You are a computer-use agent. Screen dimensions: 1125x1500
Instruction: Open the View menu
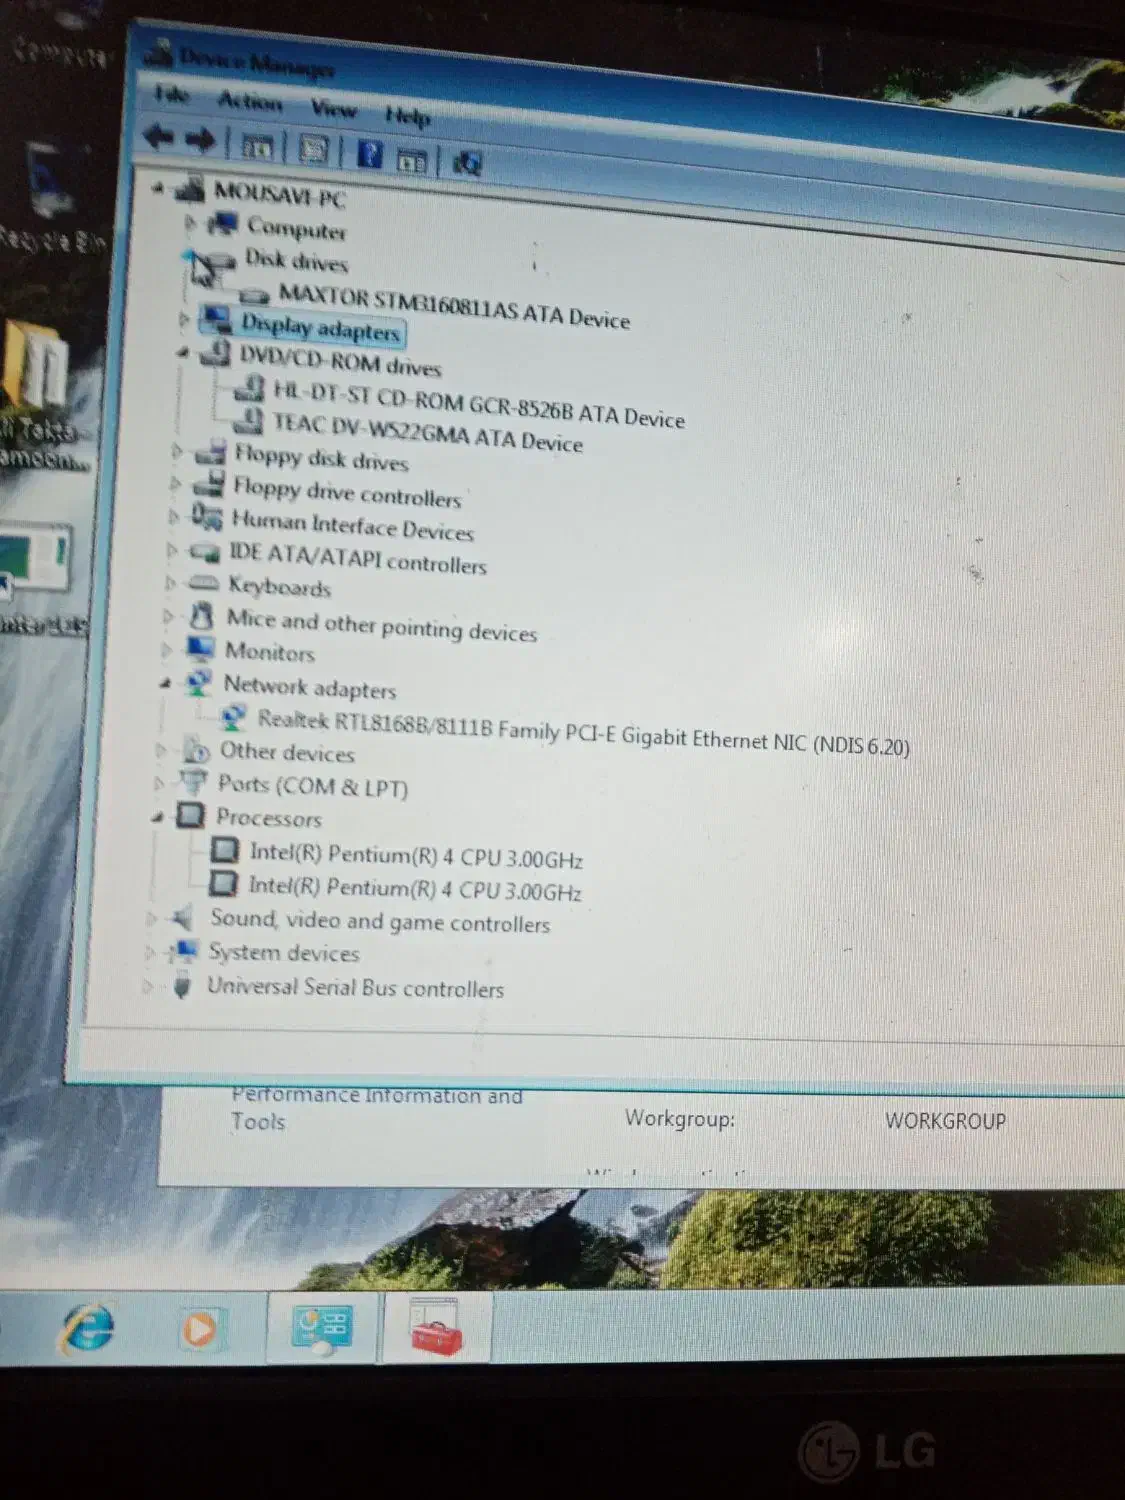pyautogui.click(x=333, y=108)
